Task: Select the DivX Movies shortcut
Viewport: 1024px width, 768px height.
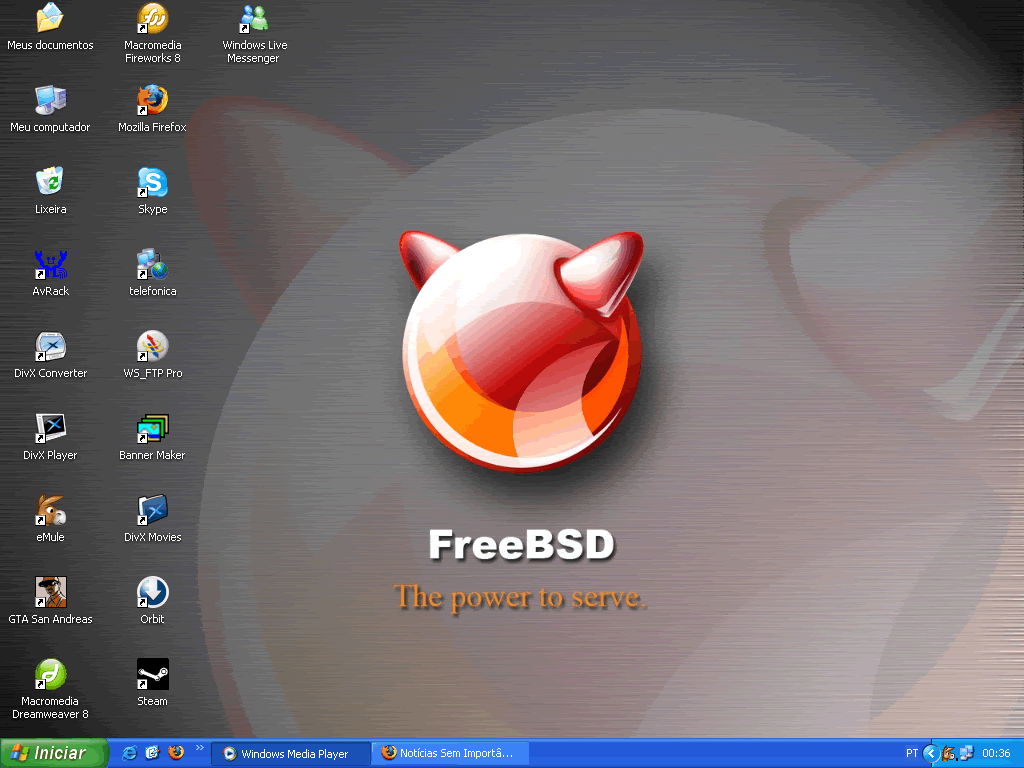Action: click(152, 510)
